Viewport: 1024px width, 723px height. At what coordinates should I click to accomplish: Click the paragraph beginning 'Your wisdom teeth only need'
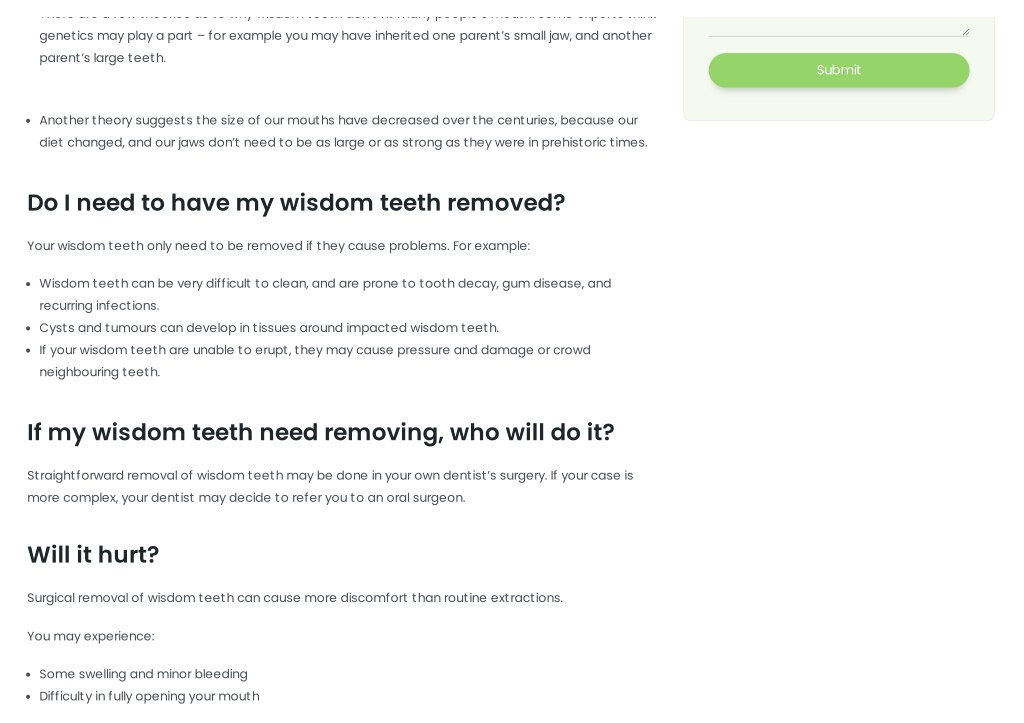click(x=278, y=246)
